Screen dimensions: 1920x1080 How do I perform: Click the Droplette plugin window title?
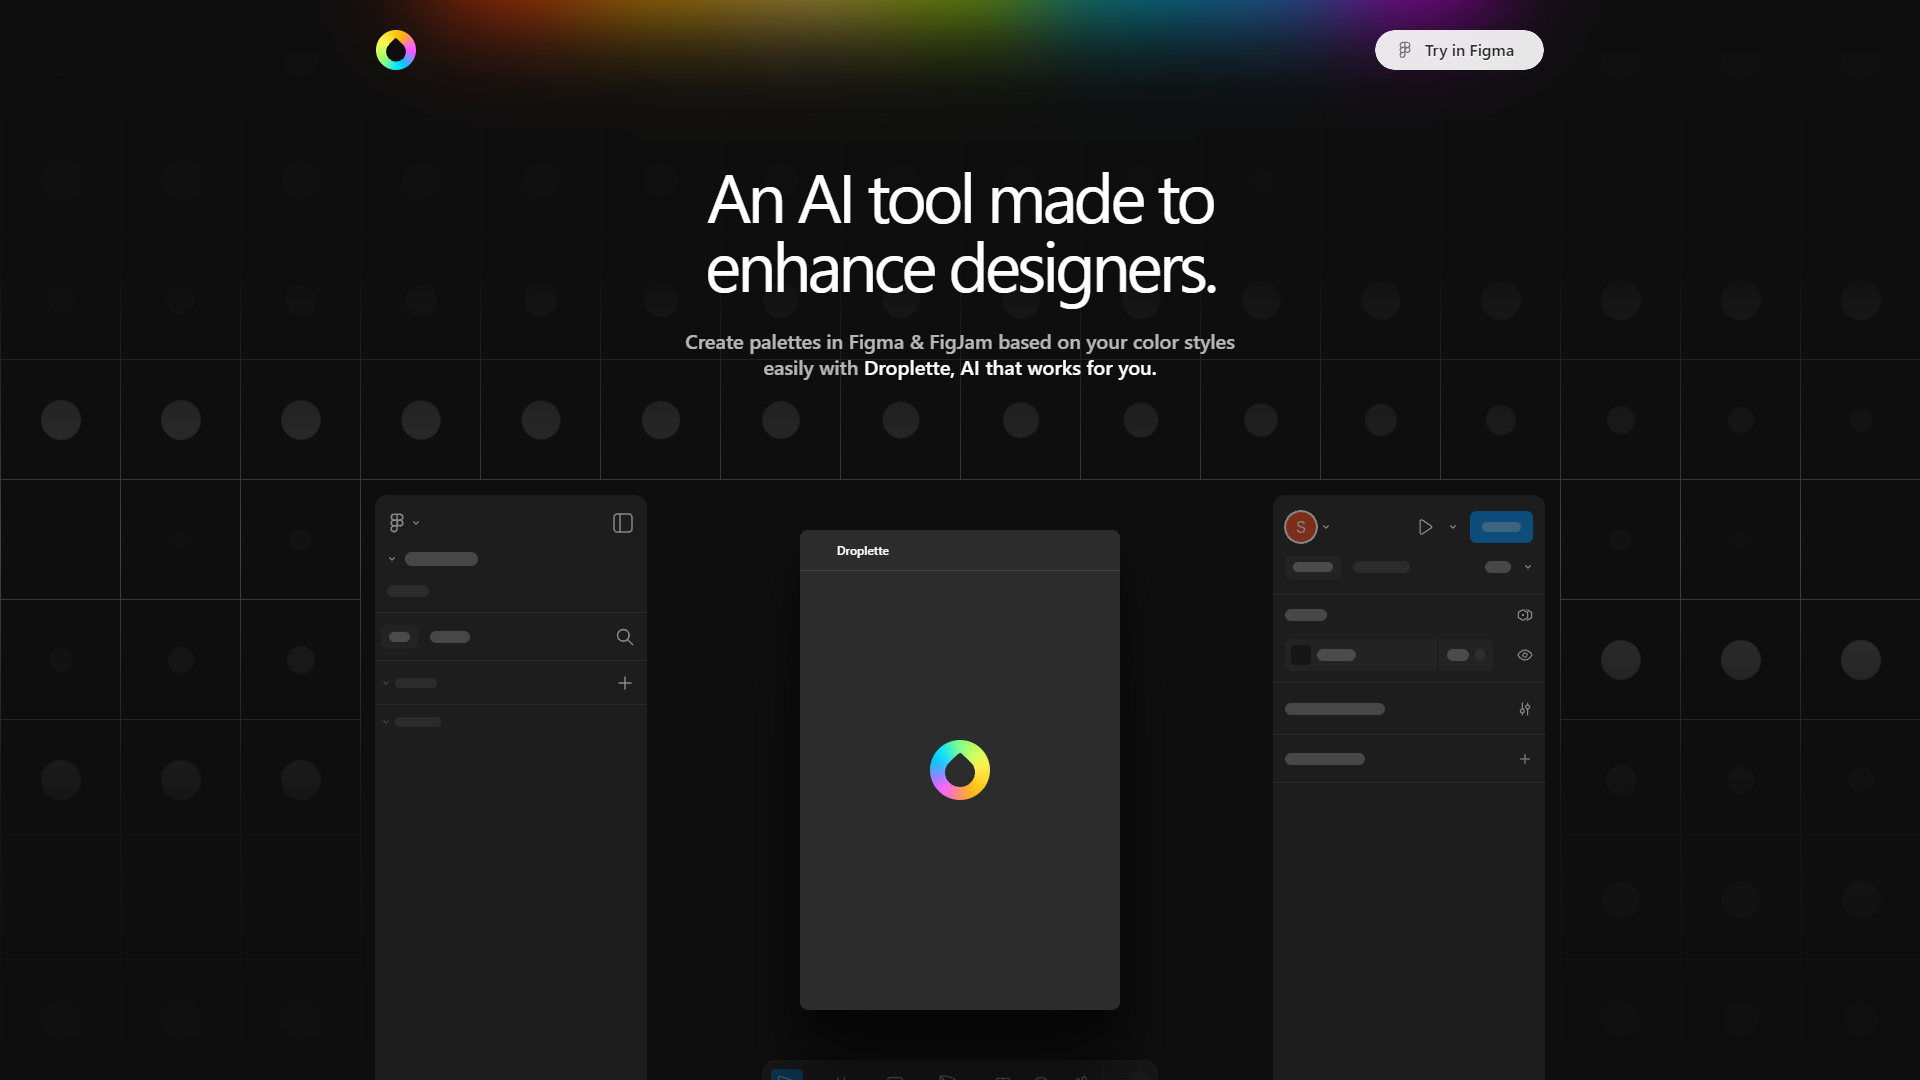pos(863,551)
